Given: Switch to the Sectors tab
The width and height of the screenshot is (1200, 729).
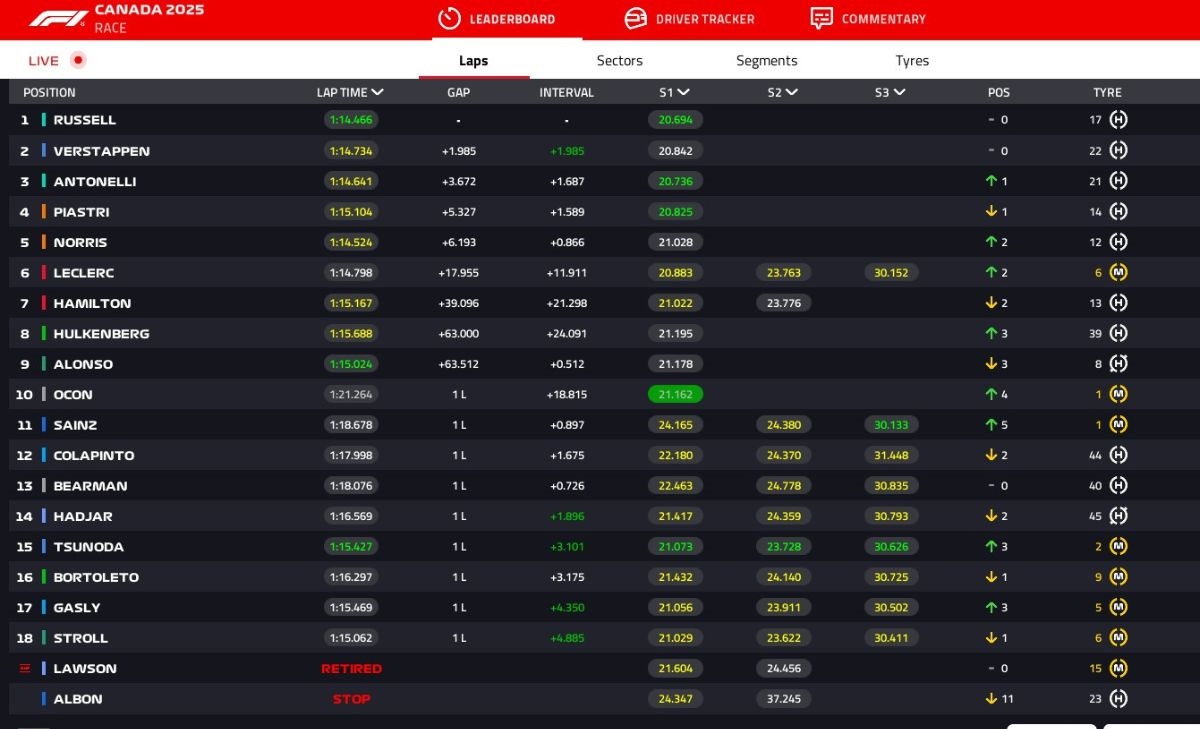Looking at the screenshot, I should 619,61.
